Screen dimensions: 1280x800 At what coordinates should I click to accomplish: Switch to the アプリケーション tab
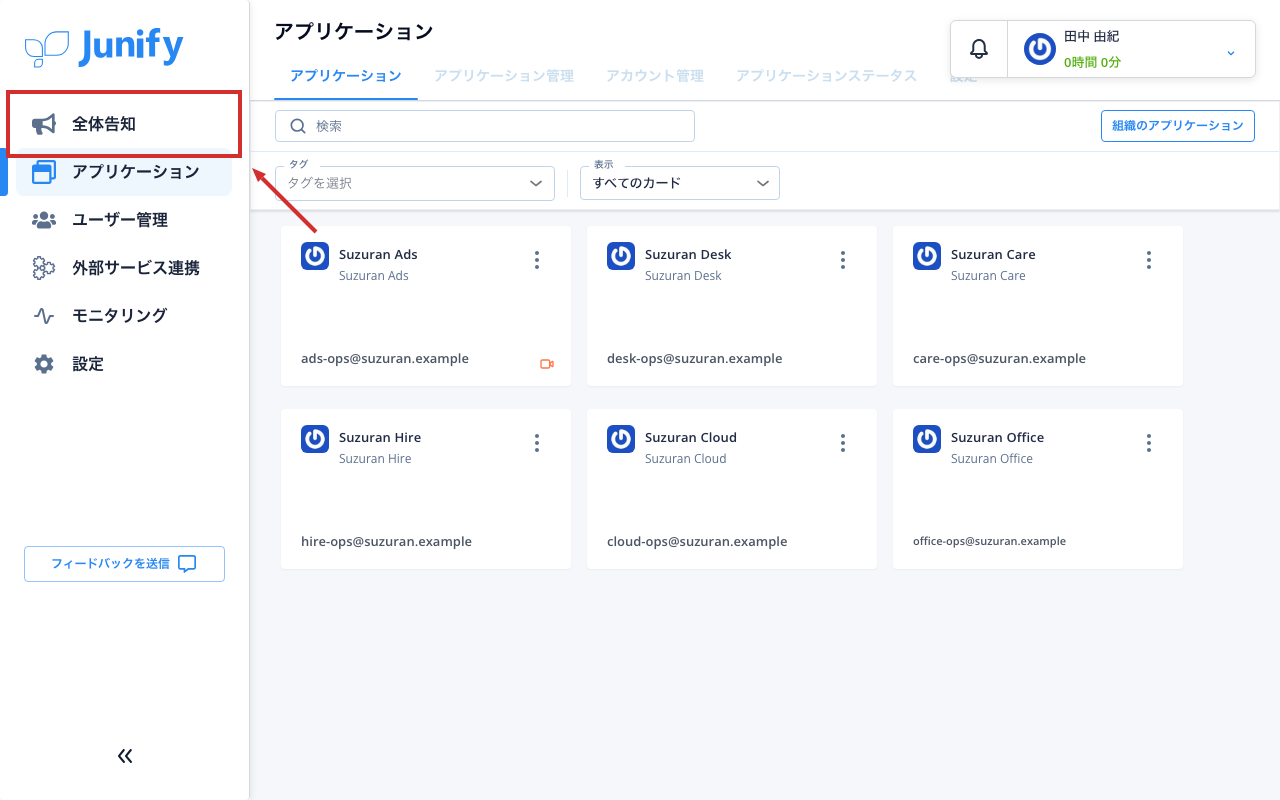point(346,76)
